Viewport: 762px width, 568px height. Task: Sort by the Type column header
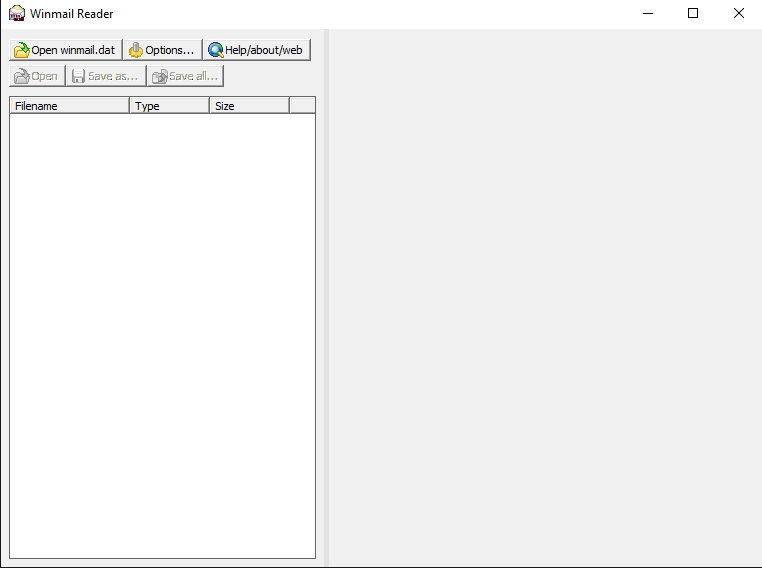point(170,105)
